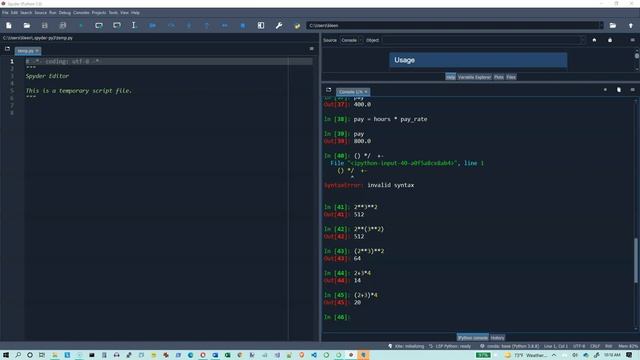Open the Run menu
This screenshot has width=640, height=360.
point(53,13)
